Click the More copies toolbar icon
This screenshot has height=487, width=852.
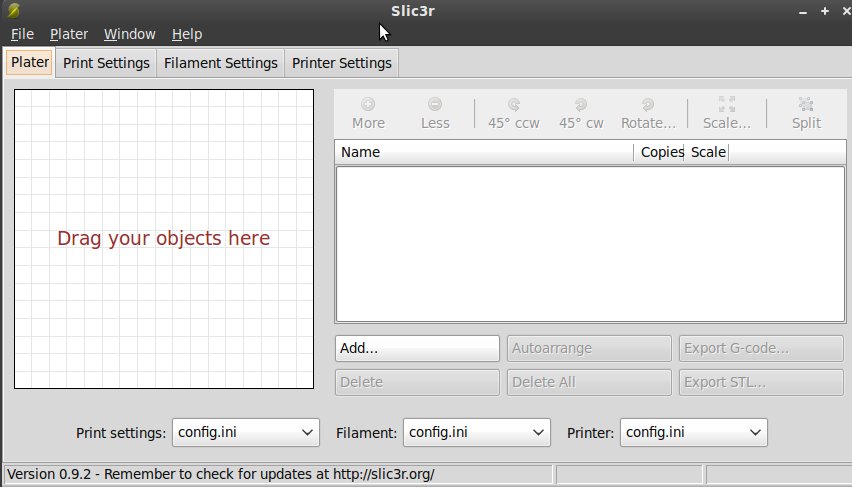pyautogui.click(x=368, y=112)
